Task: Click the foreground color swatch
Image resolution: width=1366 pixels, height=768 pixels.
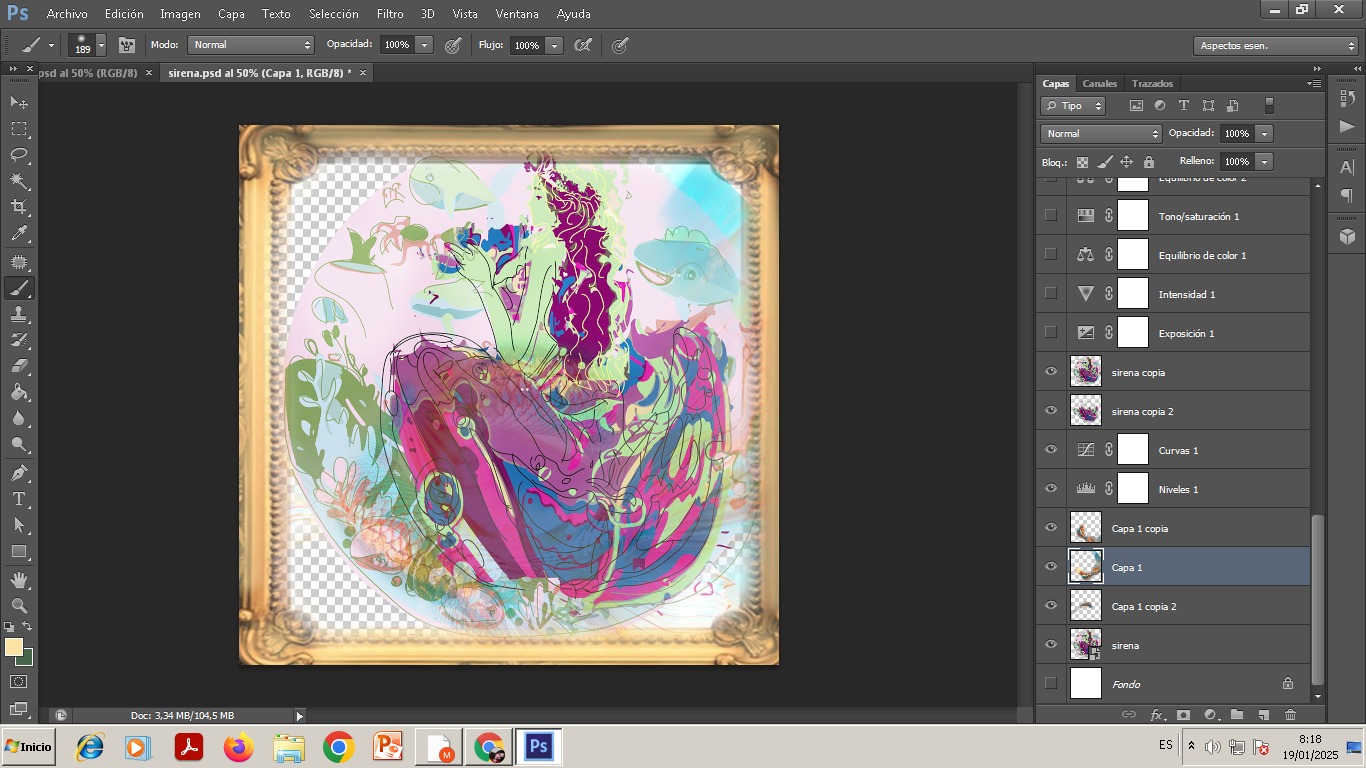Action: pos(14,647)
